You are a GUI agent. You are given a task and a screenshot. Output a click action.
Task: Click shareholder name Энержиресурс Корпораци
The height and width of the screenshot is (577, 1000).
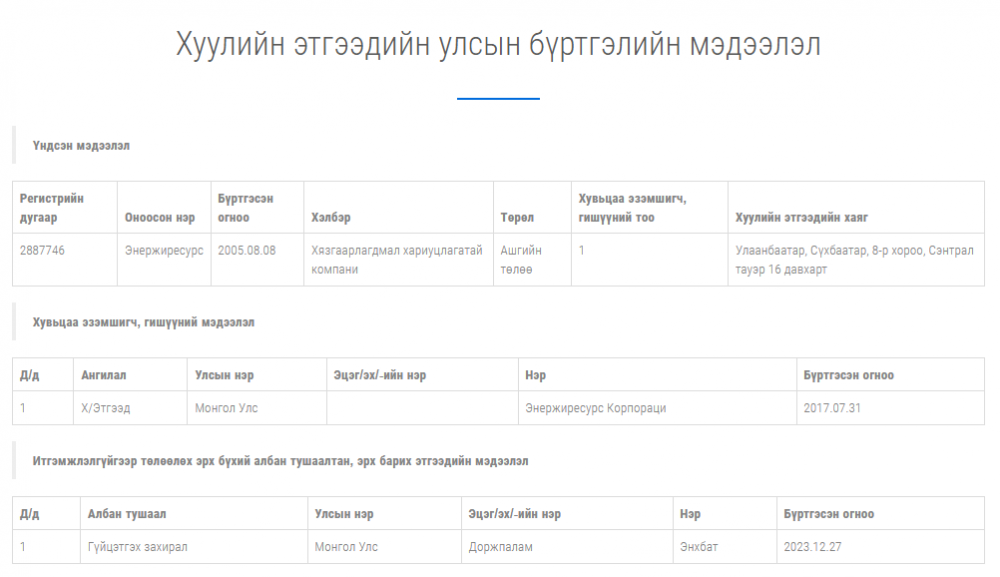click(x=595, y=408)
